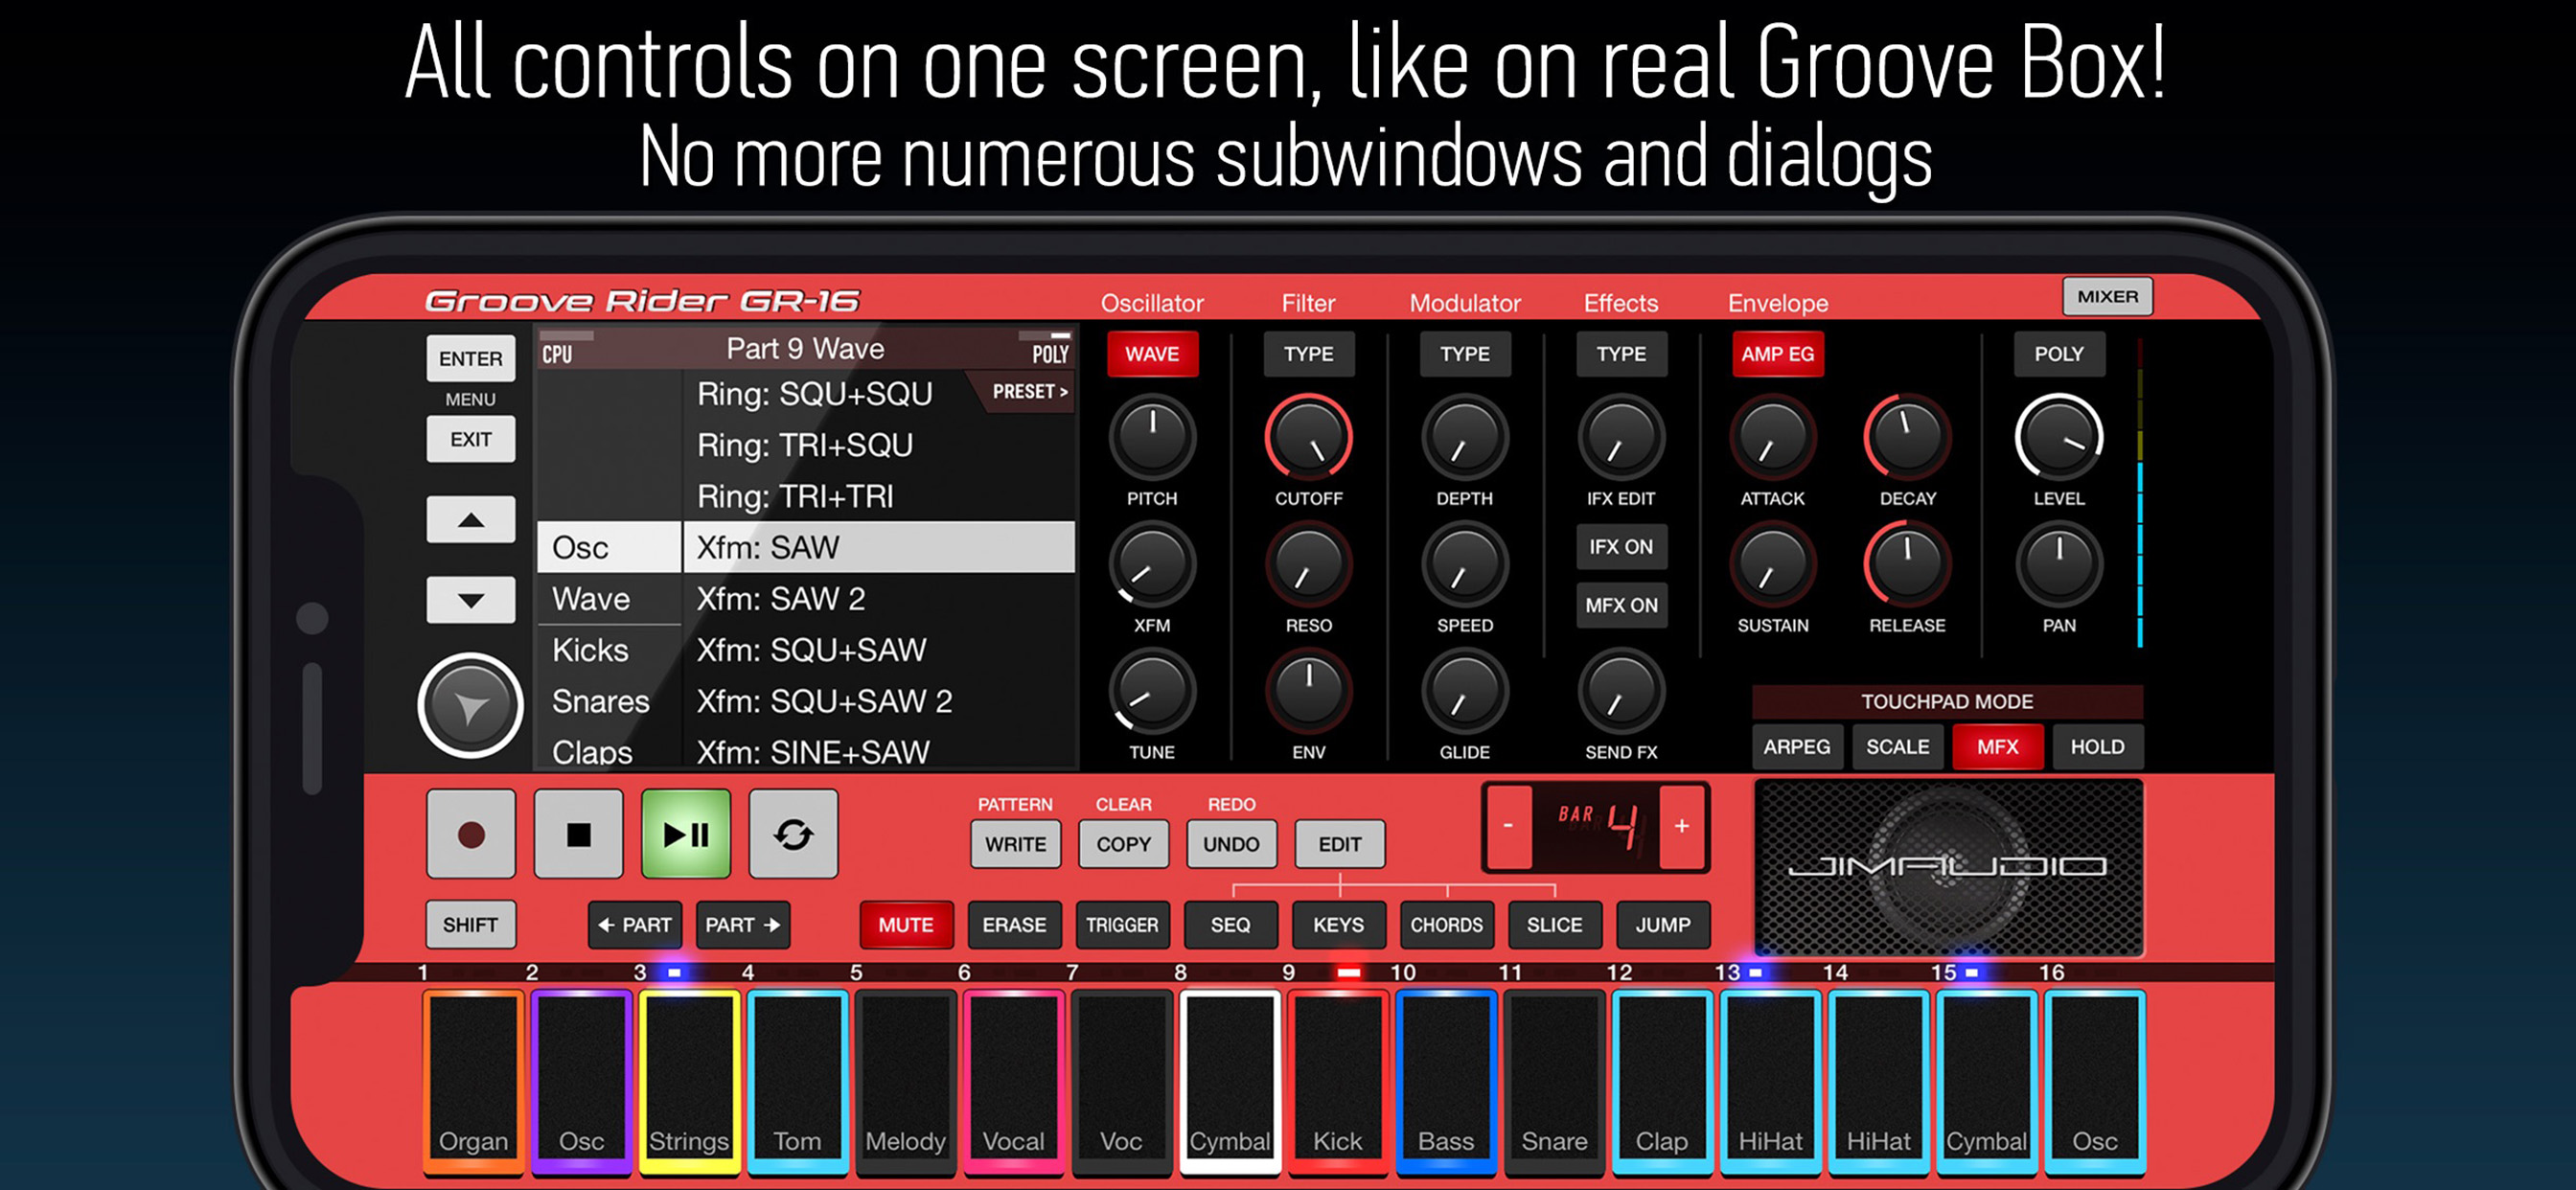
Task: Click the red Record button
Action: click(x=471, y=834)
